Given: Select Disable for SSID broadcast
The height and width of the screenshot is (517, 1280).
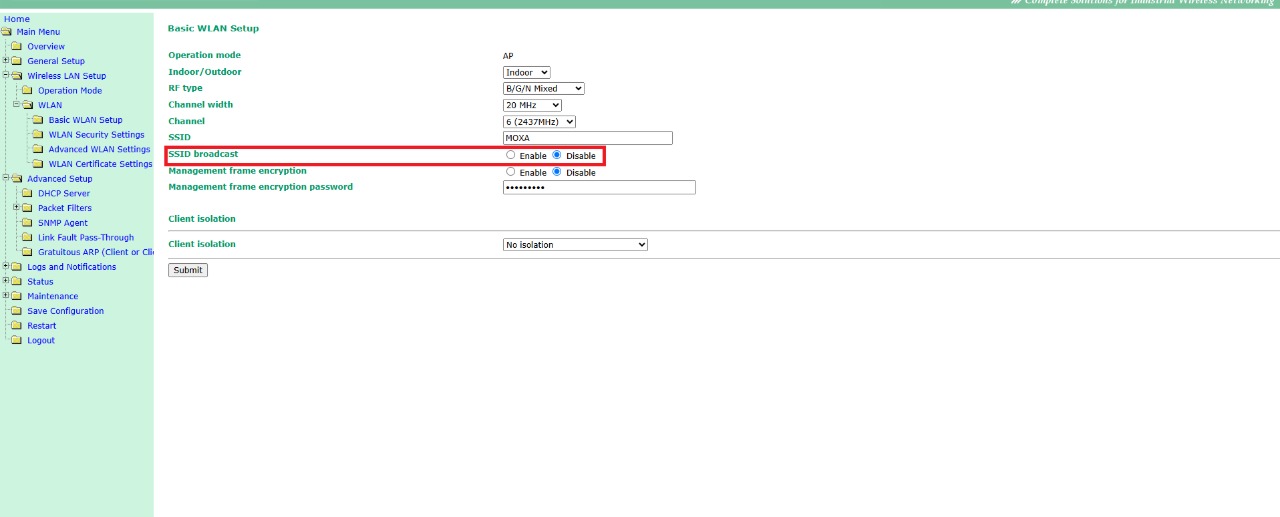Looking at the screenshot, I should click(557, 155).
